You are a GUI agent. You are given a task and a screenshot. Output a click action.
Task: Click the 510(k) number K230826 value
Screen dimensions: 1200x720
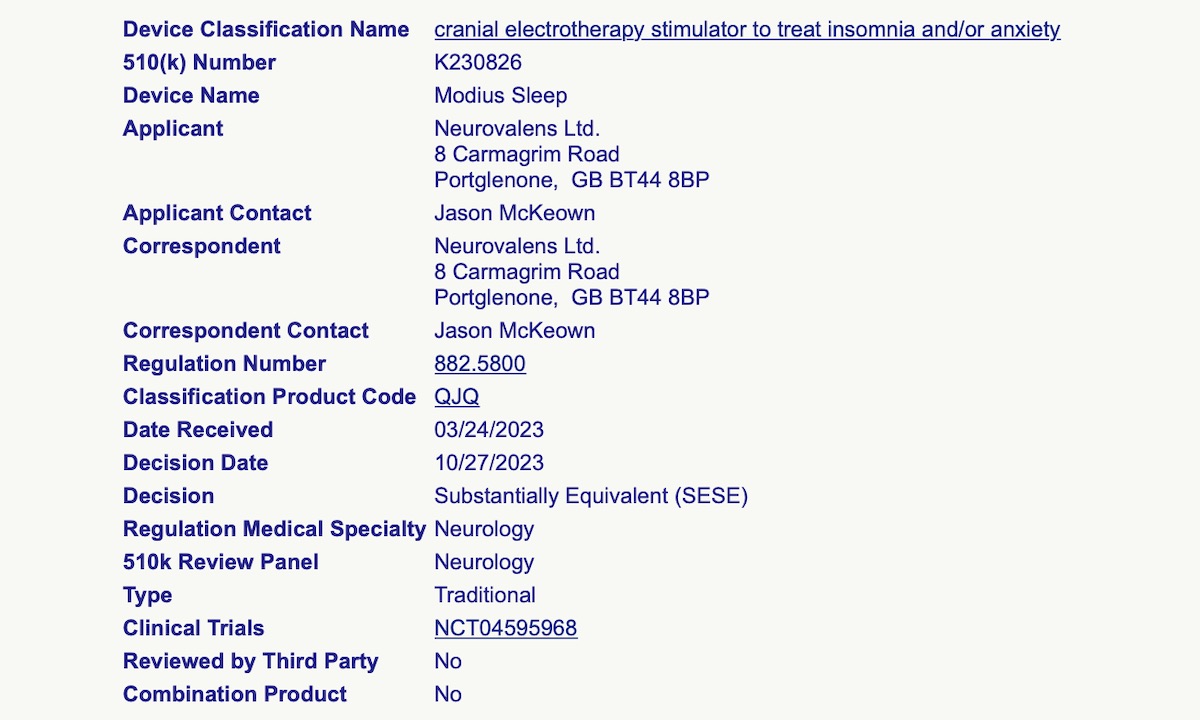tap(477, 63)
